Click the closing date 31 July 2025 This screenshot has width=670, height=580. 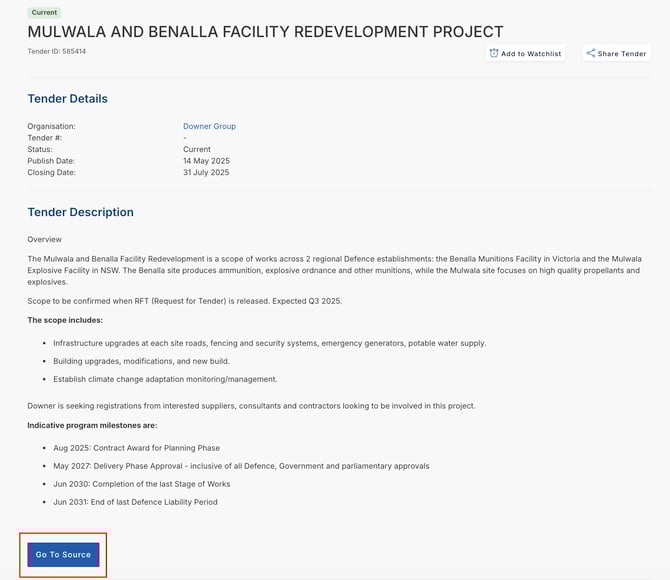[206, 172]
